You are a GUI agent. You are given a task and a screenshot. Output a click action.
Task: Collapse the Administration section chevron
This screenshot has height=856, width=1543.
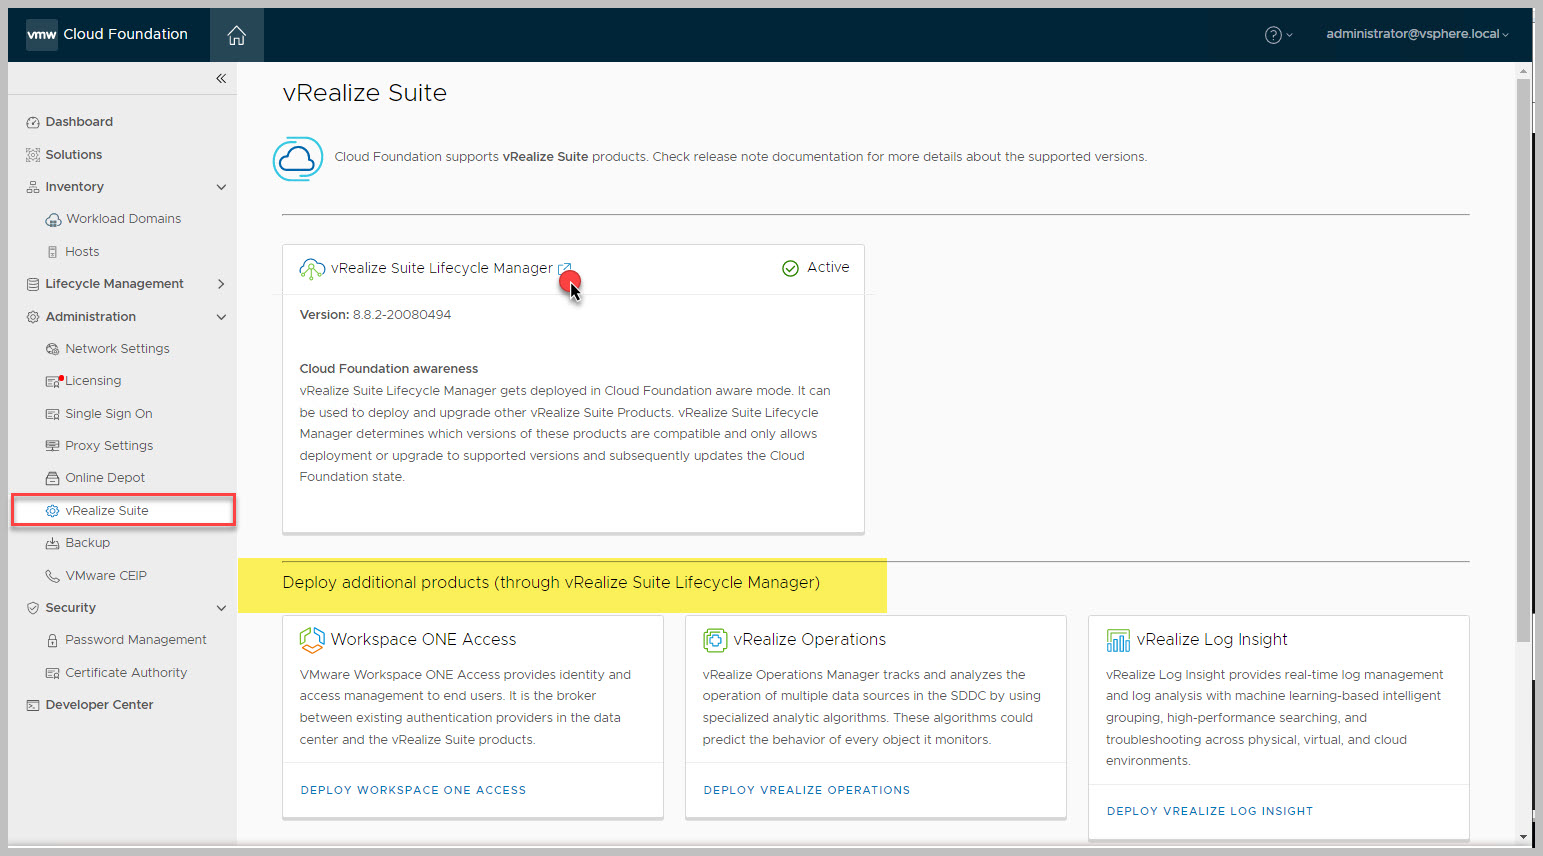click(x=221, y=317)
